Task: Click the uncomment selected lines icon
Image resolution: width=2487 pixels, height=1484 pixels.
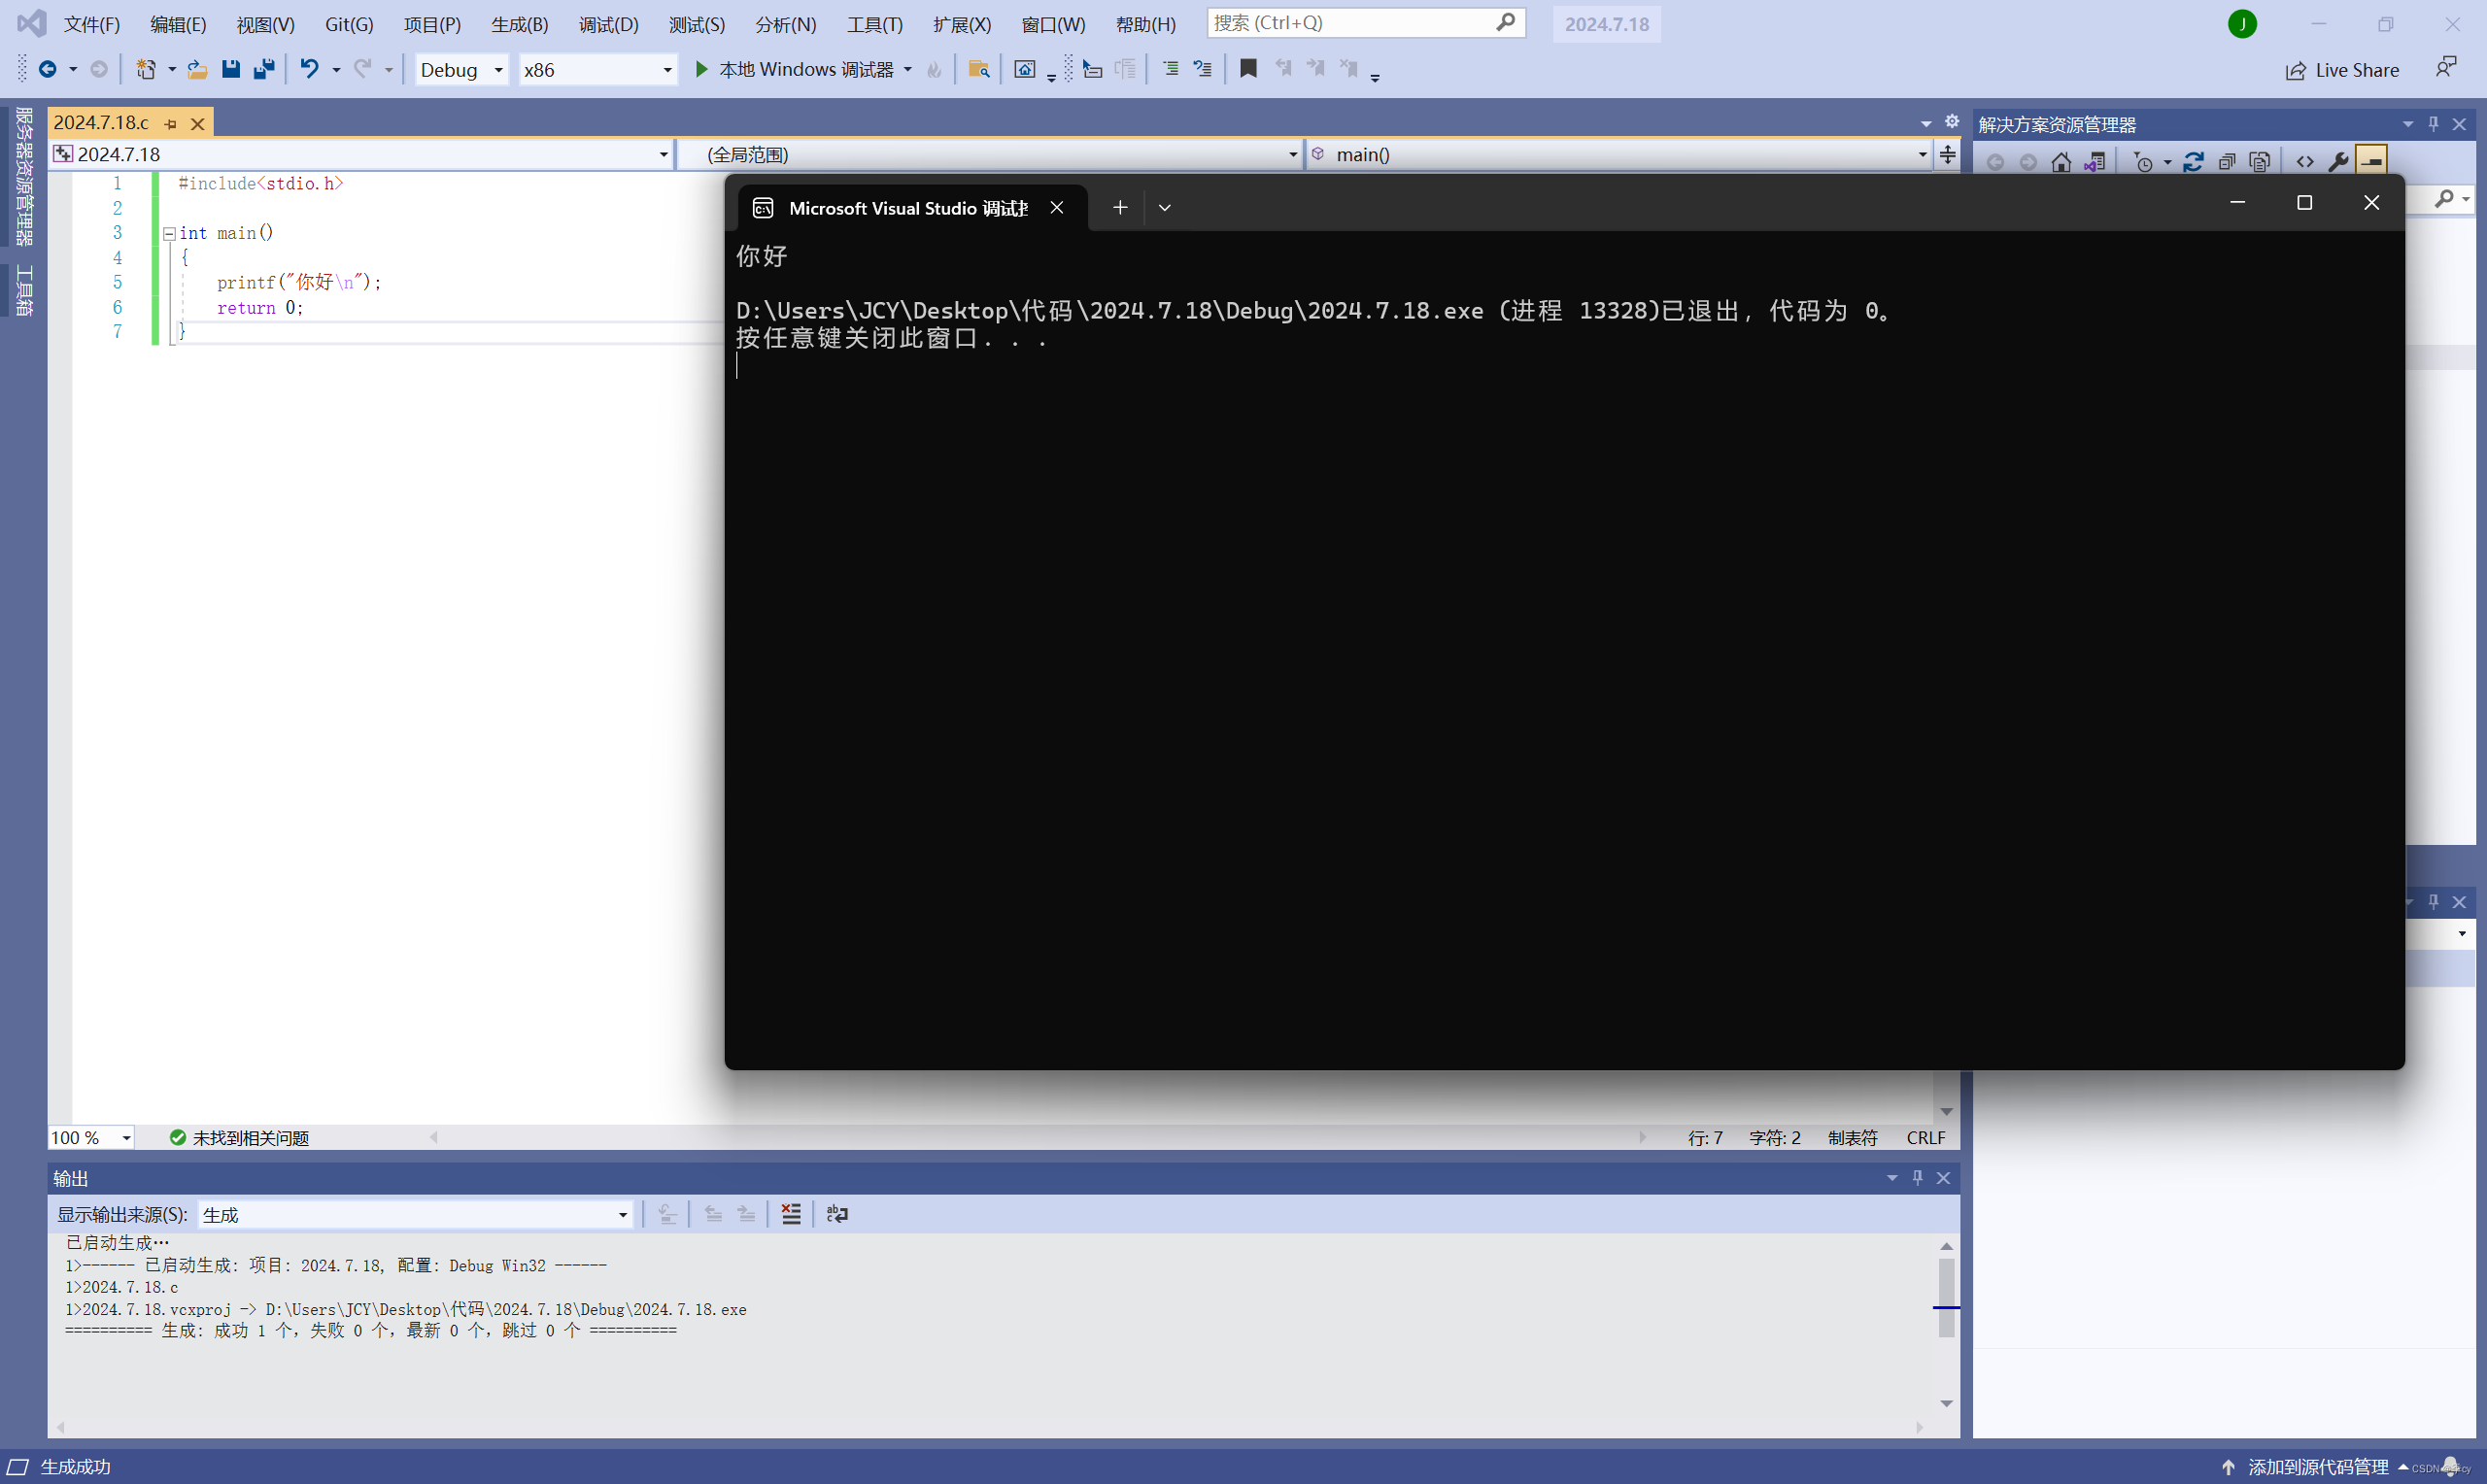Action: [x=1203, y=69]
